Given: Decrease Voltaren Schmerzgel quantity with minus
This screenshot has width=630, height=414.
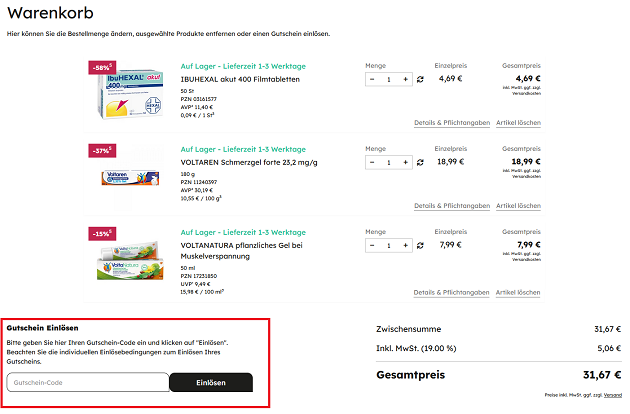Looking at the screenshot, I should pos(372,162).
